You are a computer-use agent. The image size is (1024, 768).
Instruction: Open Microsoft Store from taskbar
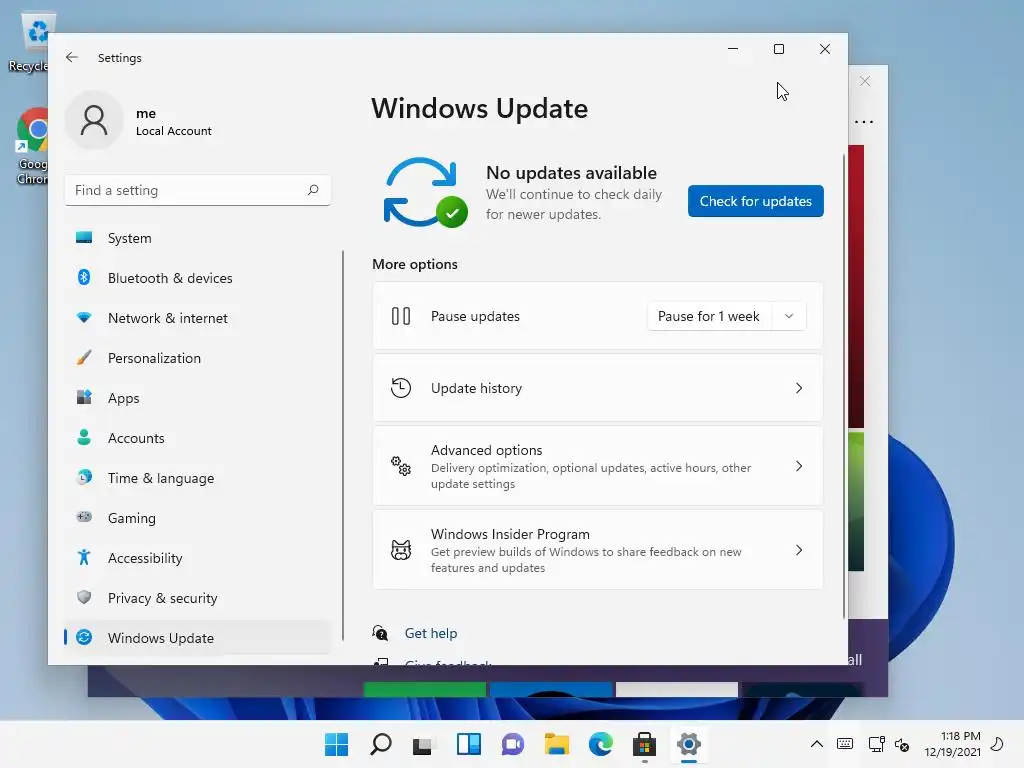645,744
